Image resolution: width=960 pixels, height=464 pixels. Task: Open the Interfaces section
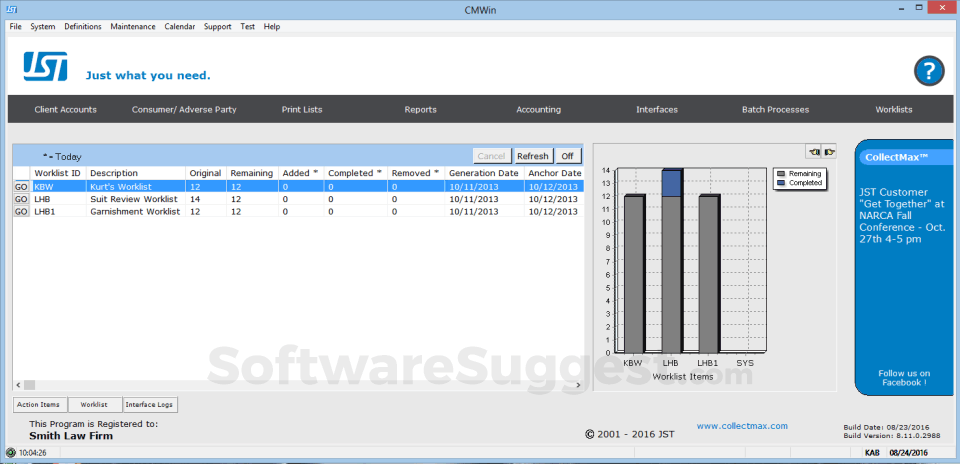pyautogui.click(x=657, y=110)
